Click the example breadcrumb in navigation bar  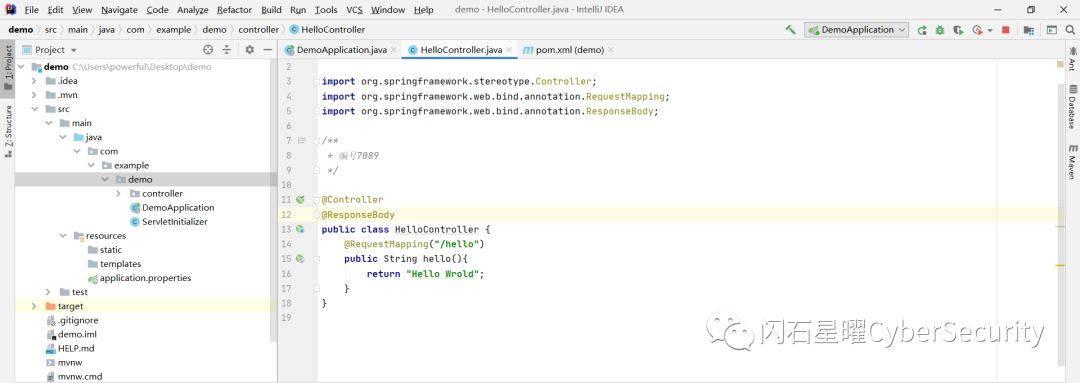(174, 30)
